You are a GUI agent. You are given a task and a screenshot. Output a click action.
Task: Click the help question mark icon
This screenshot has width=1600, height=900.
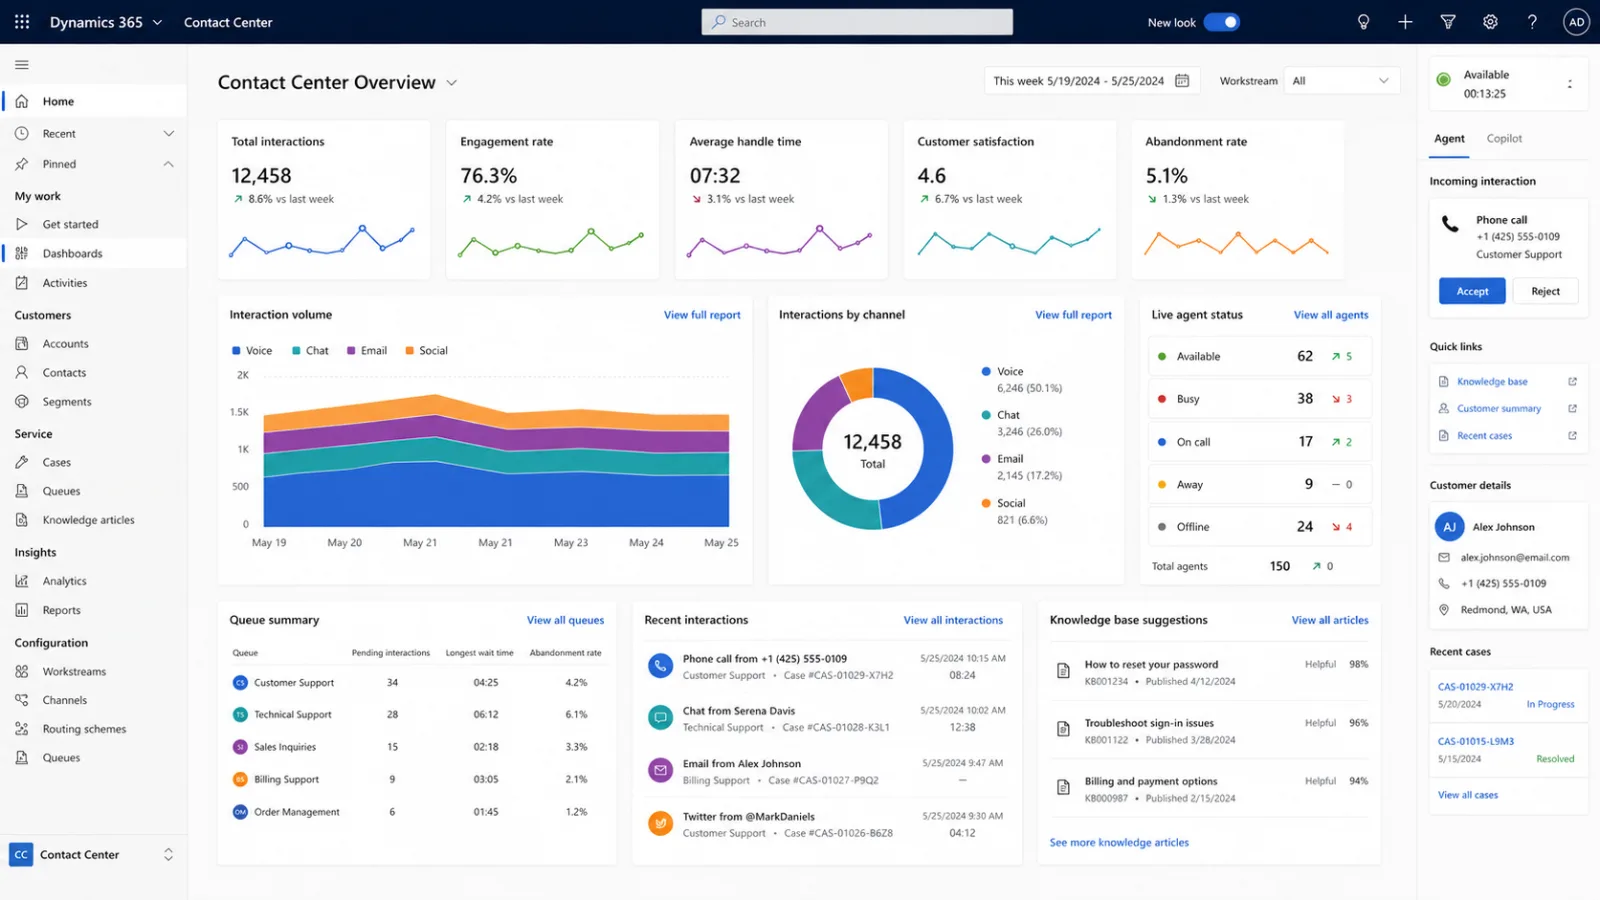1532,22
